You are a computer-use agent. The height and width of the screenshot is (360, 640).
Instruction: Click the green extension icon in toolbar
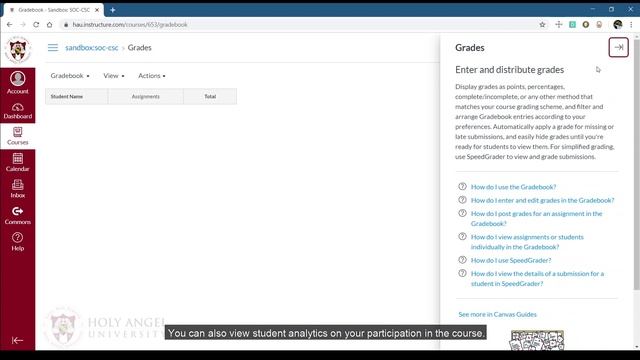[572, 24]
